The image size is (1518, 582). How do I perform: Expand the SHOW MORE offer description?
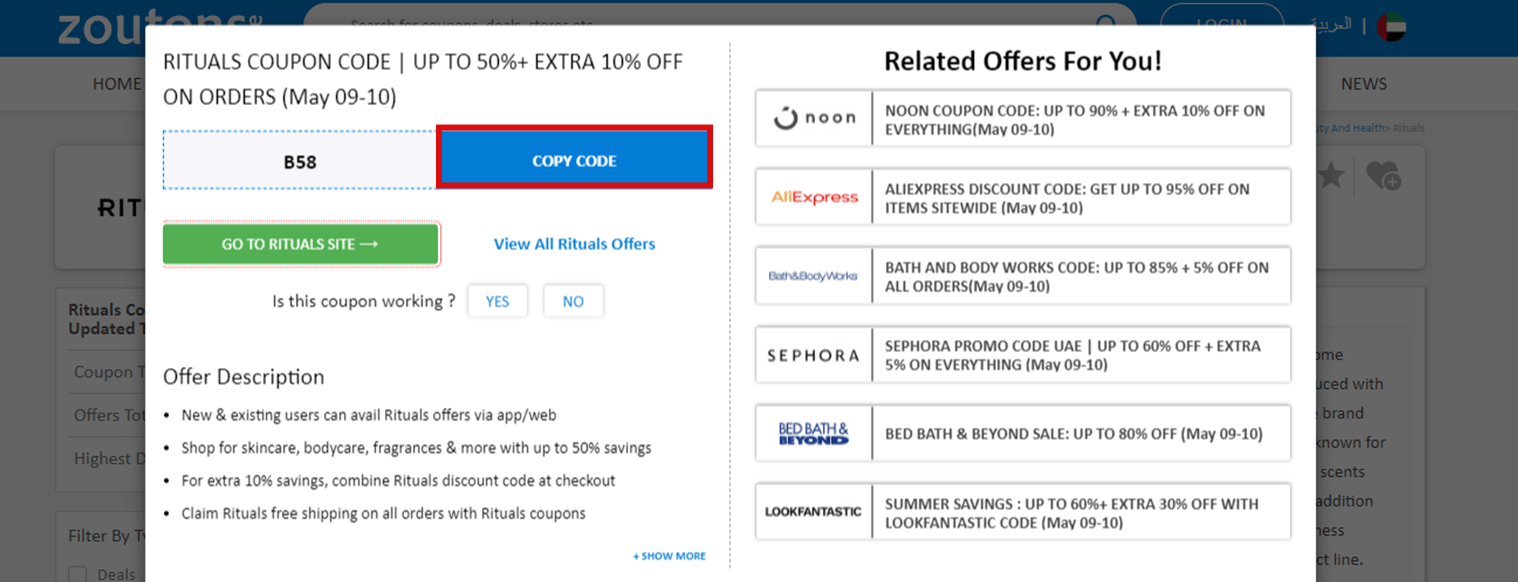click(x=668, y=556)
